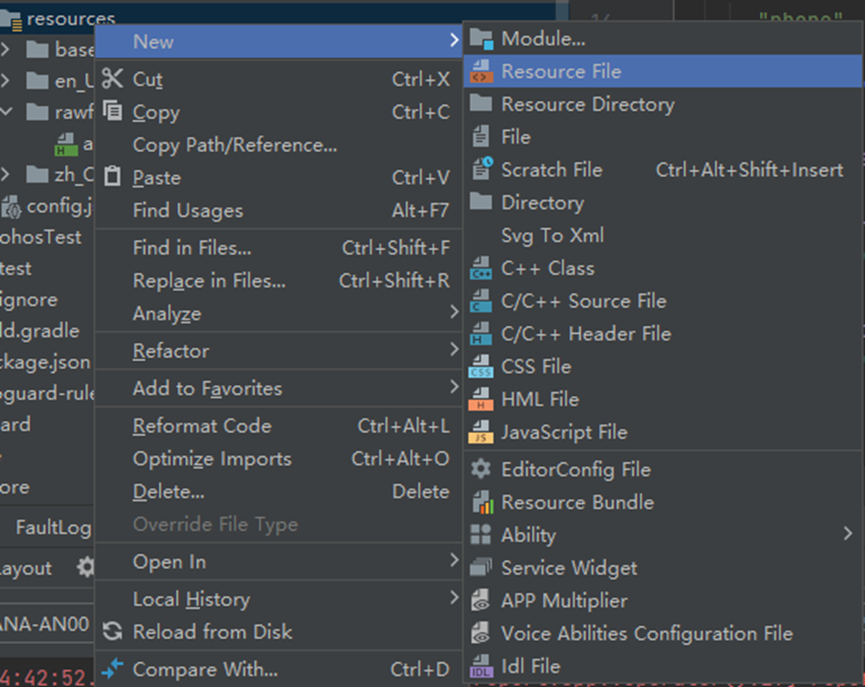Click the Copy pages icon

113,111
